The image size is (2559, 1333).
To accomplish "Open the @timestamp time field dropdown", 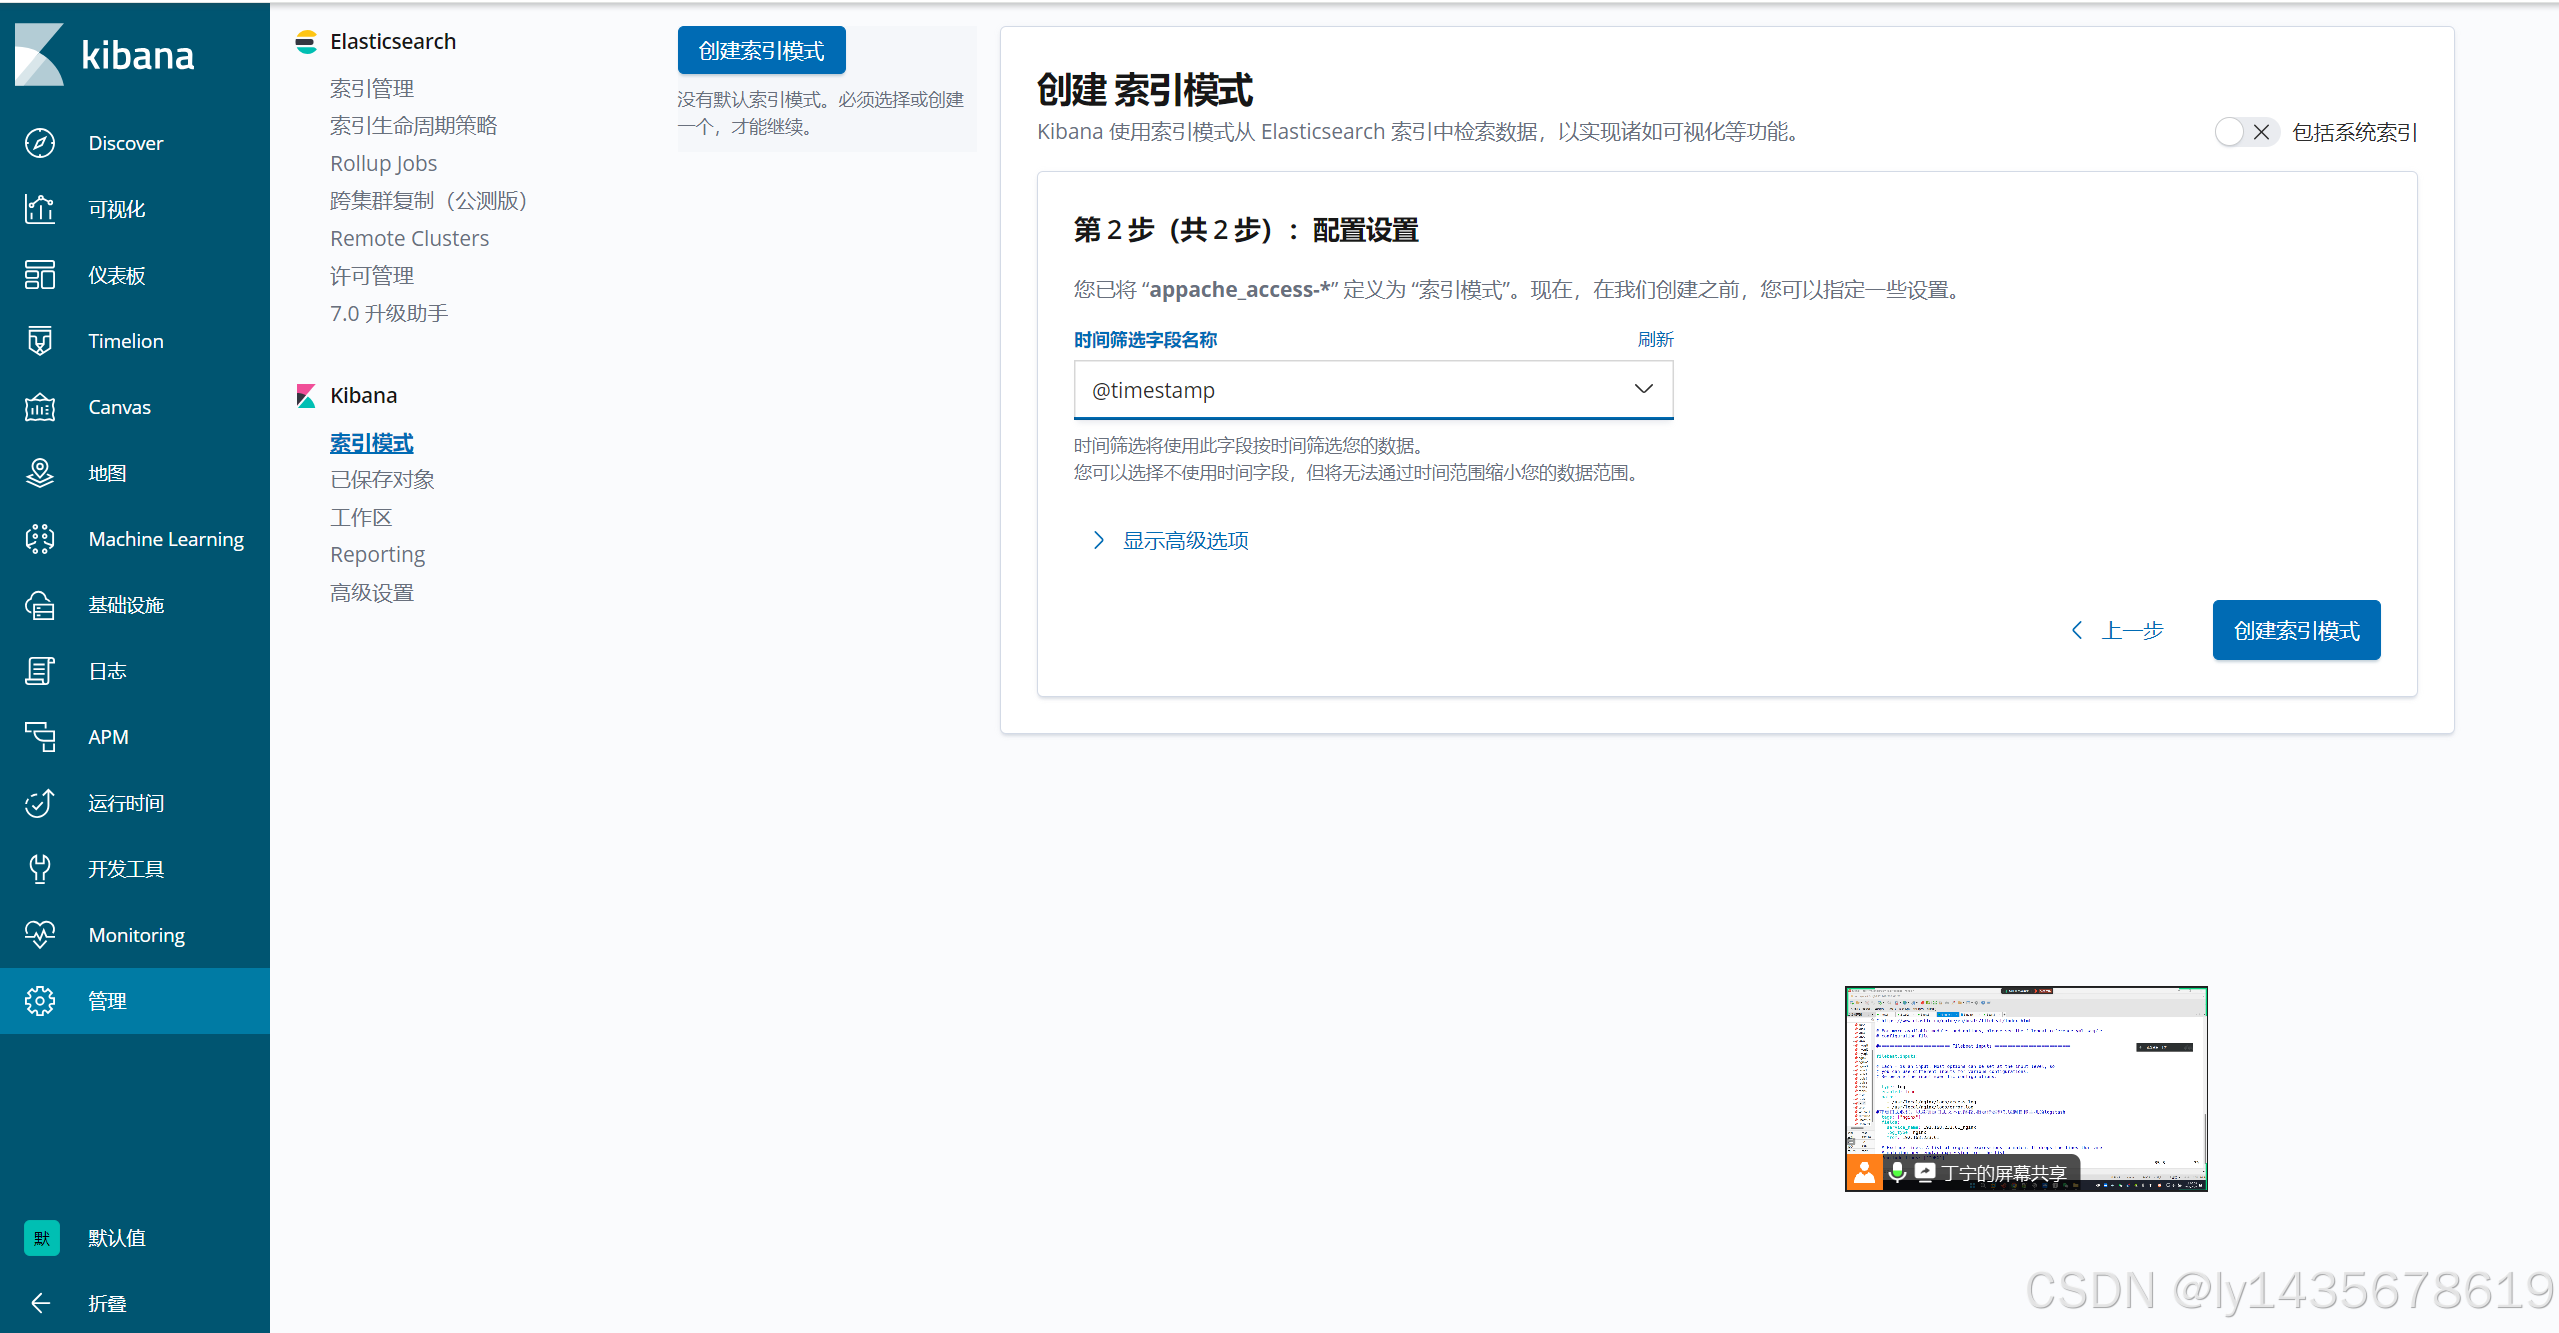I will (1372, 390).
